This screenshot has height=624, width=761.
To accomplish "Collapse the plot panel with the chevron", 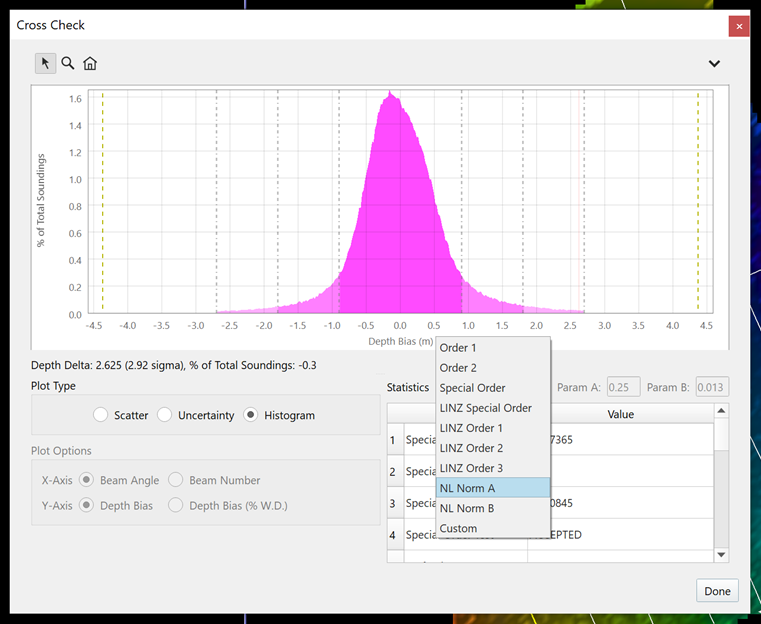I will (x=714, y=64).
